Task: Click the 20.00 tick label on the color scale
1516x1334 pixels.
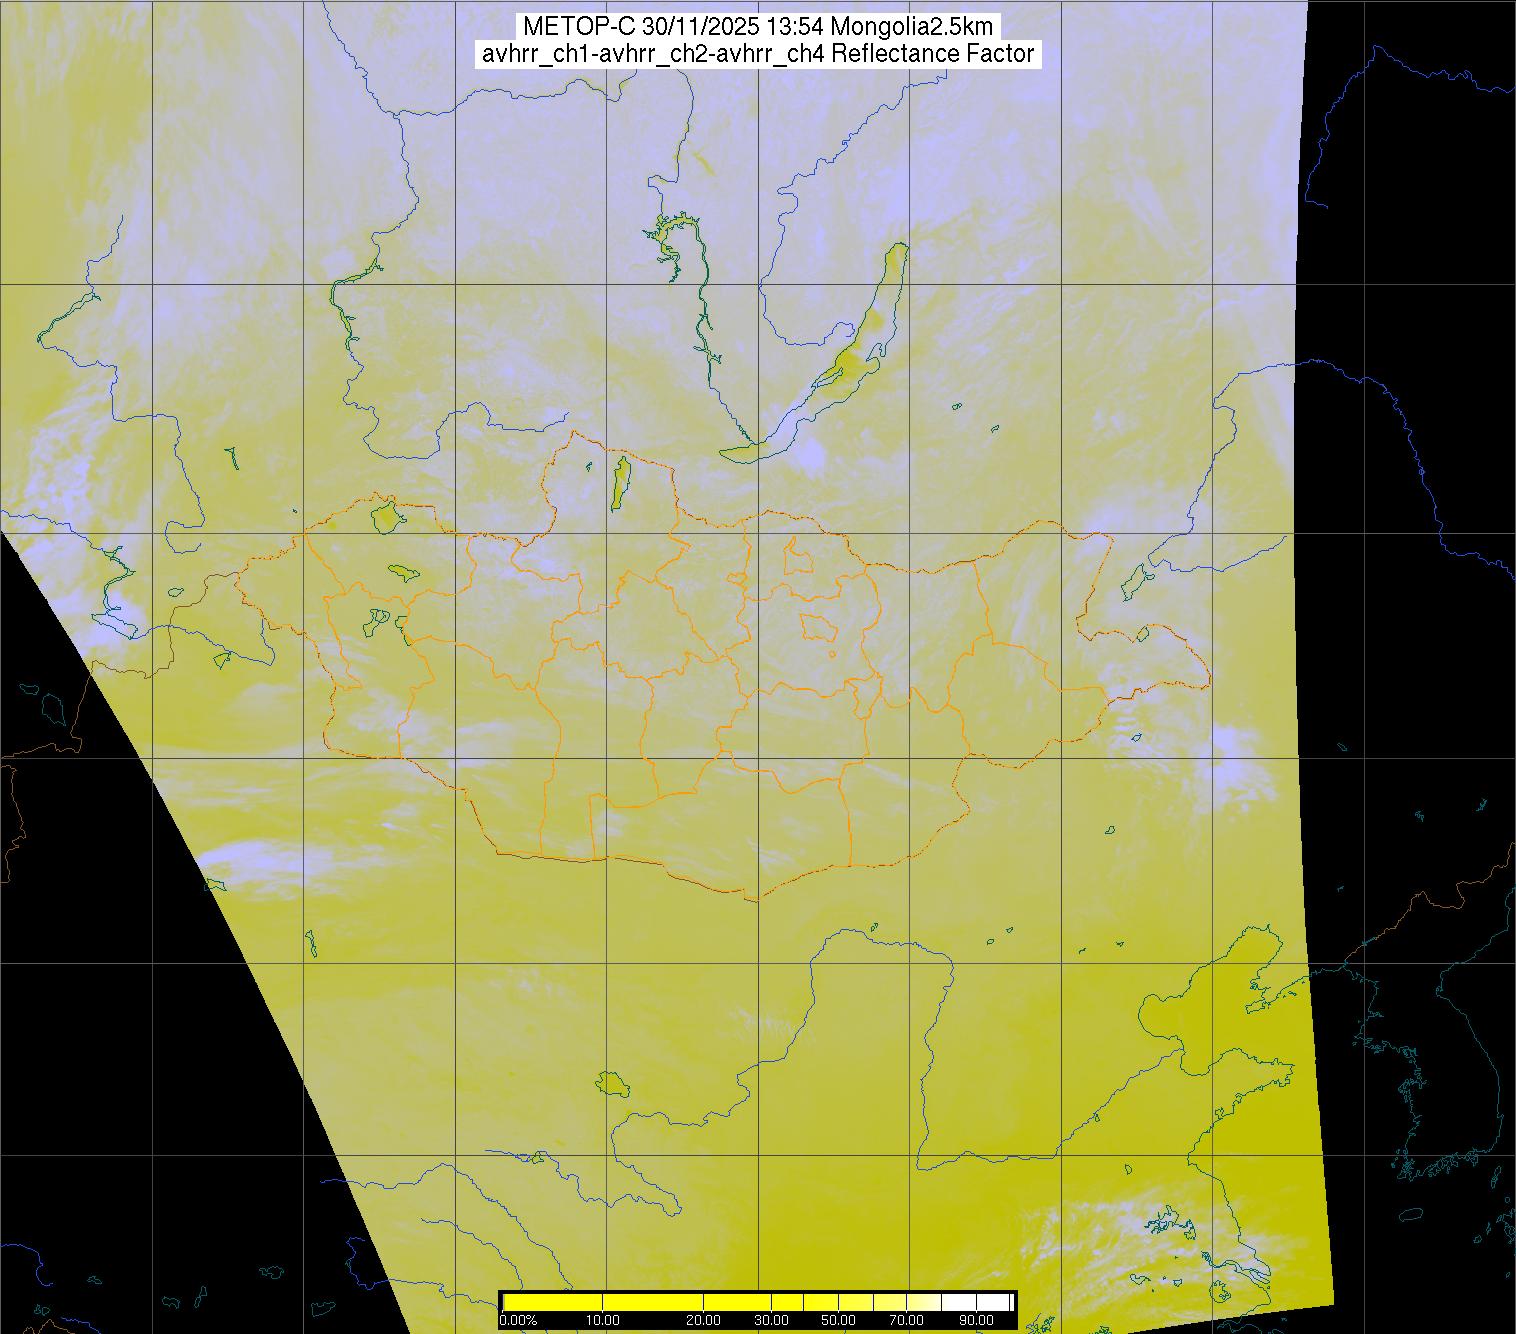Action: (x=704, y=1321)
